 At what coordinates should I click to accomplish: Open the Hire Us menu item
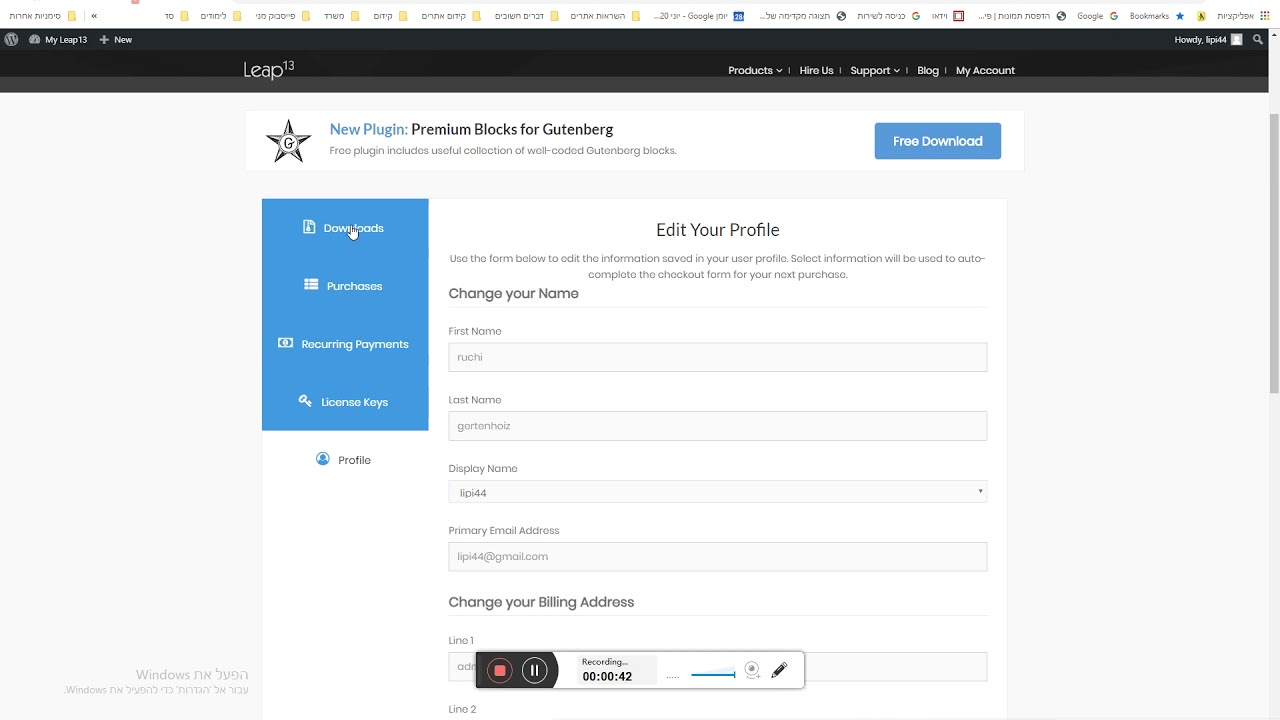coord(816,70)
